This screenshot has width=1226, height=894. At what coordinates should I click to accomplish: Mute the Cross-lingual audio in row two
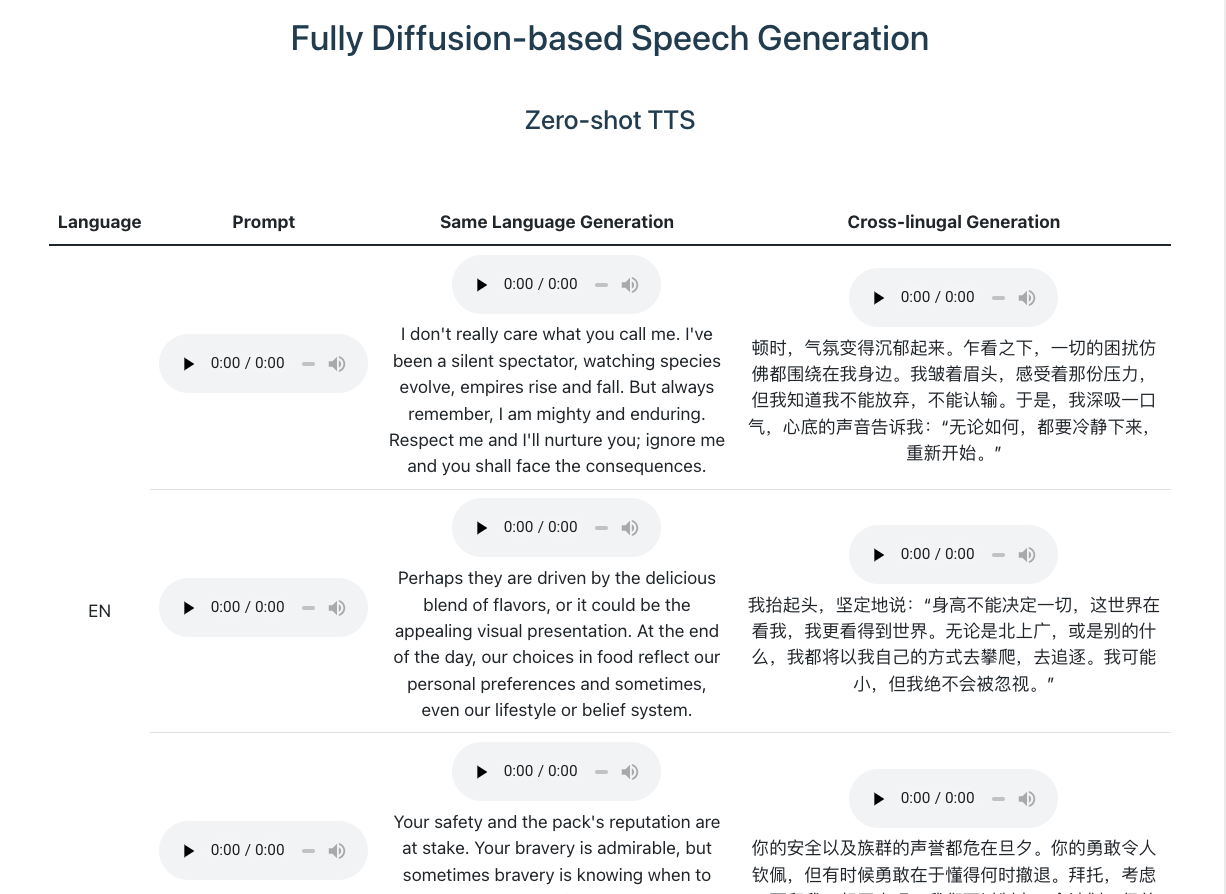pos(1027,554)
